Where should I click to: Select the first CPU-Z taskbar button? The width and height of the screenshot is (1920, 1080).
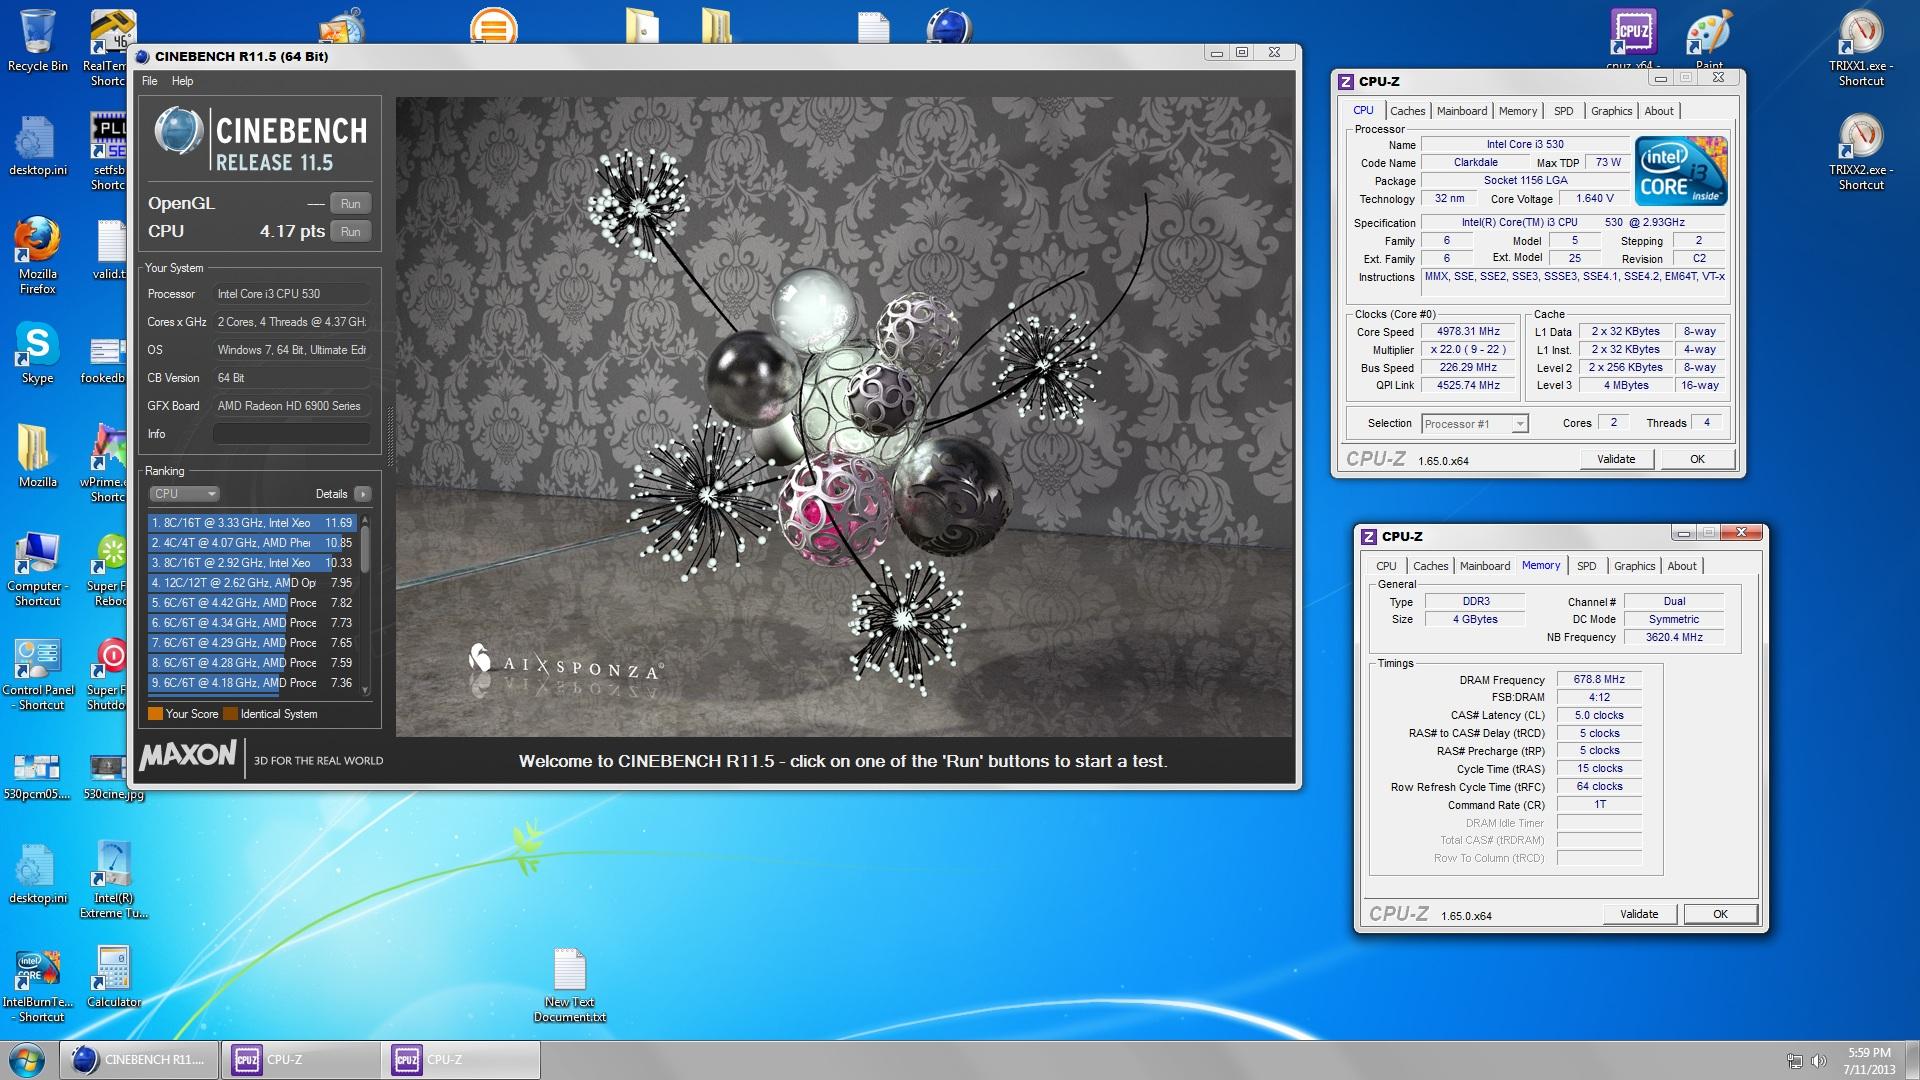click(x=299, y=1060)
